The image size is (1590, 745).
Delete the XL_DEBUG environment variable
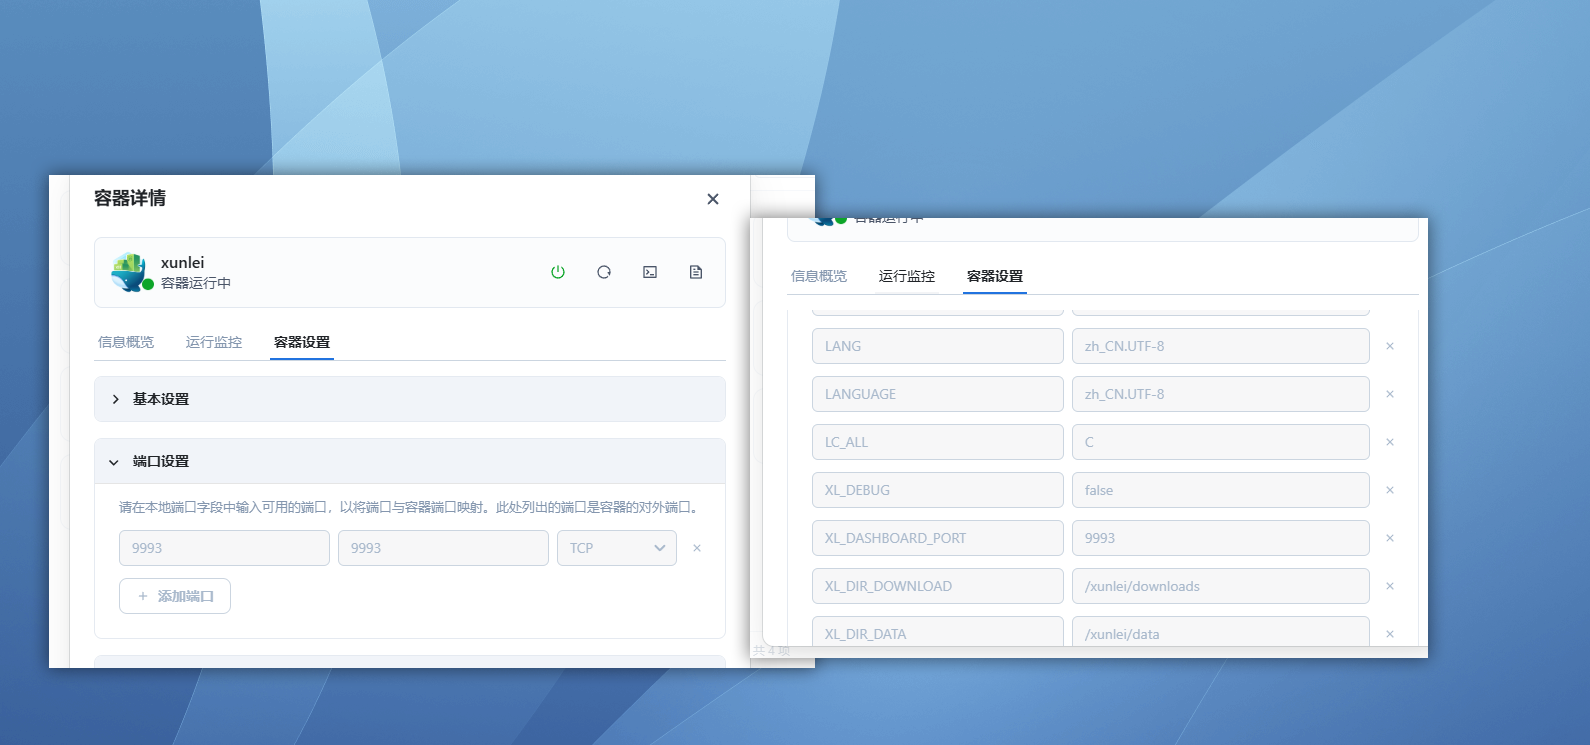pos(1390,490)
